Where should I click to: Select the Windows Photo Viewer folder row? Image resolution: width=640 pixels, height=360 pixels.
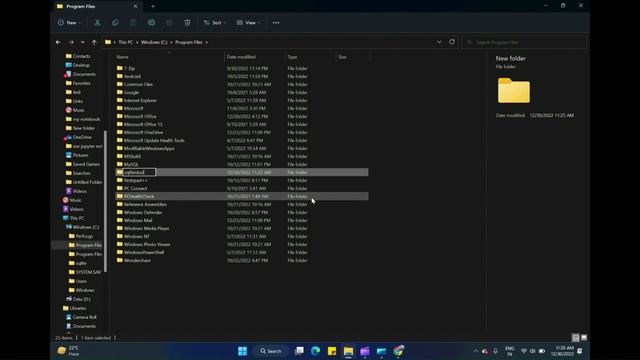click(x=242, y=244)
